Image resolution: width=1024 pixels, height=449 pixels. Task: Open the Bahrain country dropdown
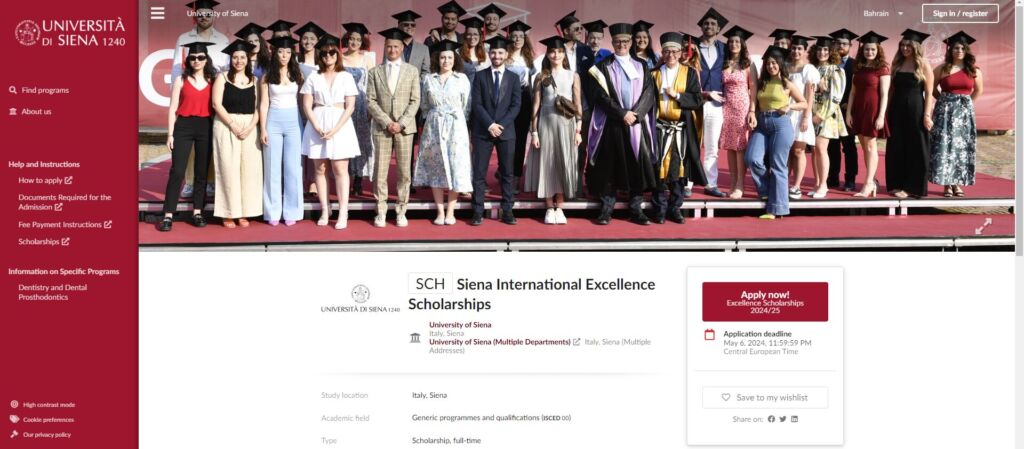tap(883, 13)
